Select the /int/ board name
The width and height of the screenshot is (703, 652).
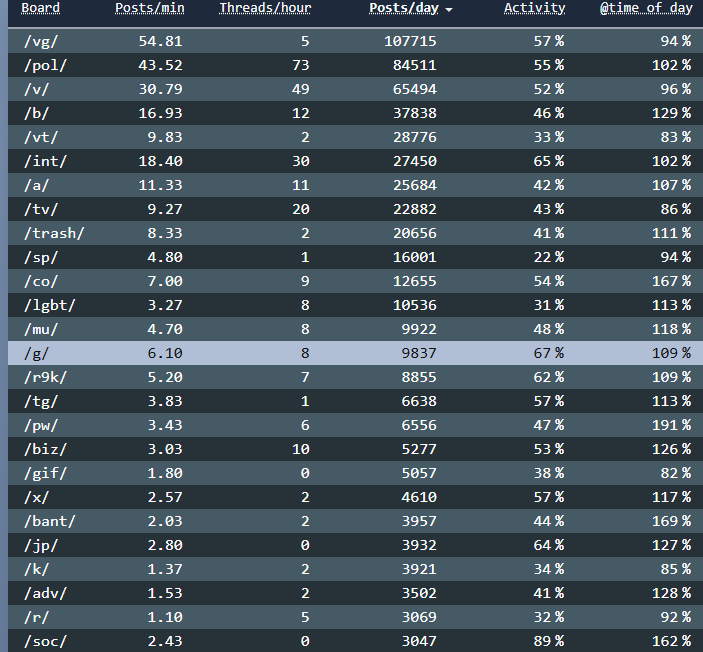45,161
